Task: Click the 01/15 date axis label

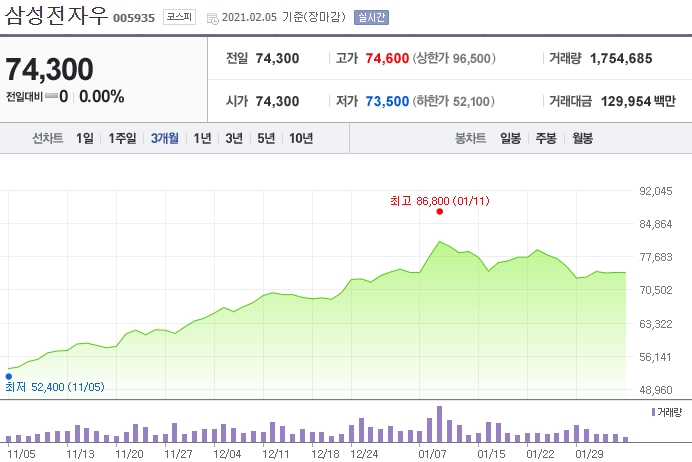Action: (x=491, y=454)
